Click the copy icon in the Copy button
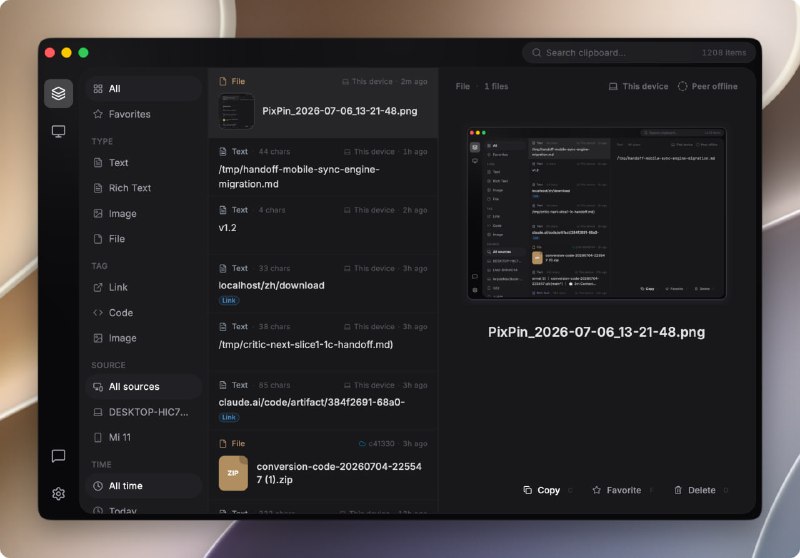Image resolution: width=800 pixels, height=558 pixels. 528,490
